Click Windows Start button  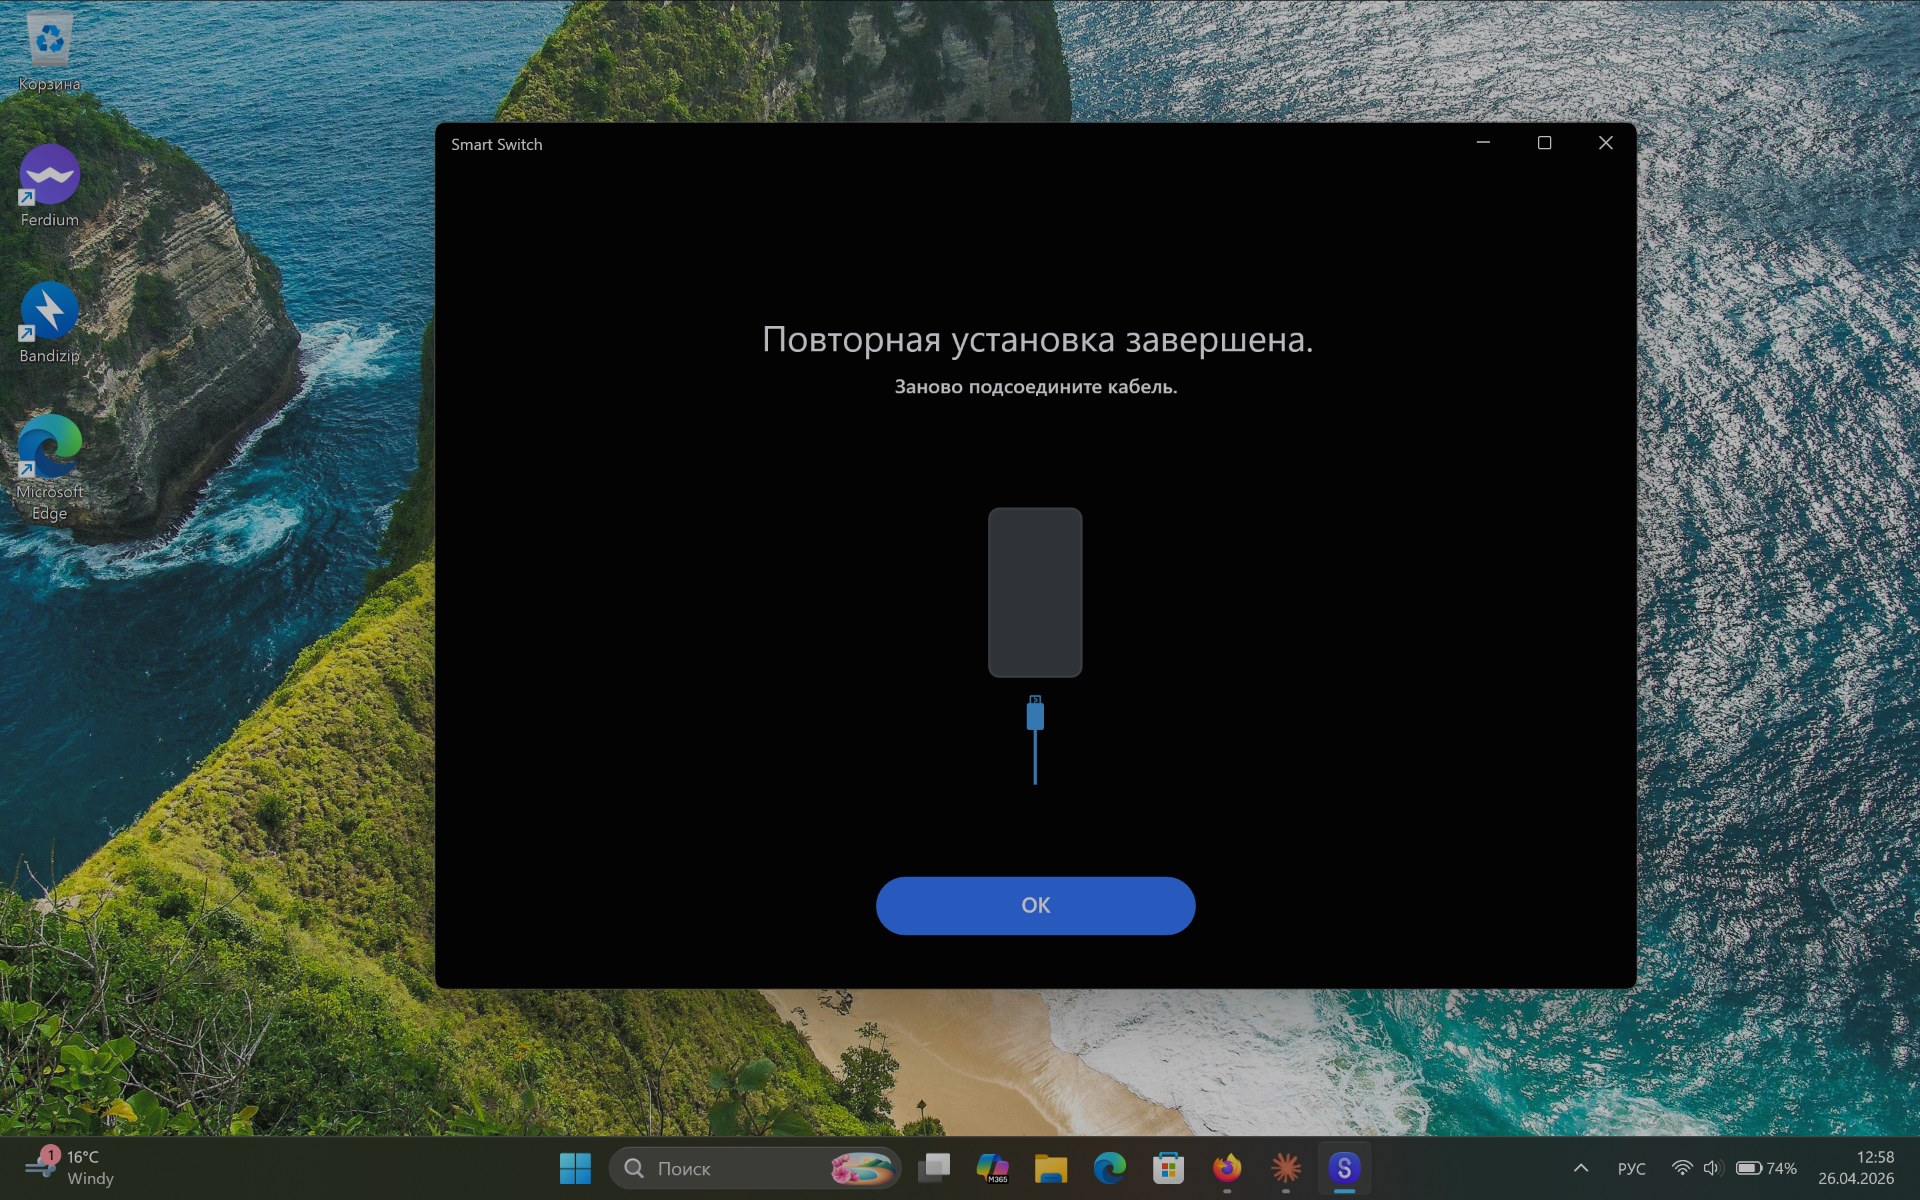pos(575,1168)
